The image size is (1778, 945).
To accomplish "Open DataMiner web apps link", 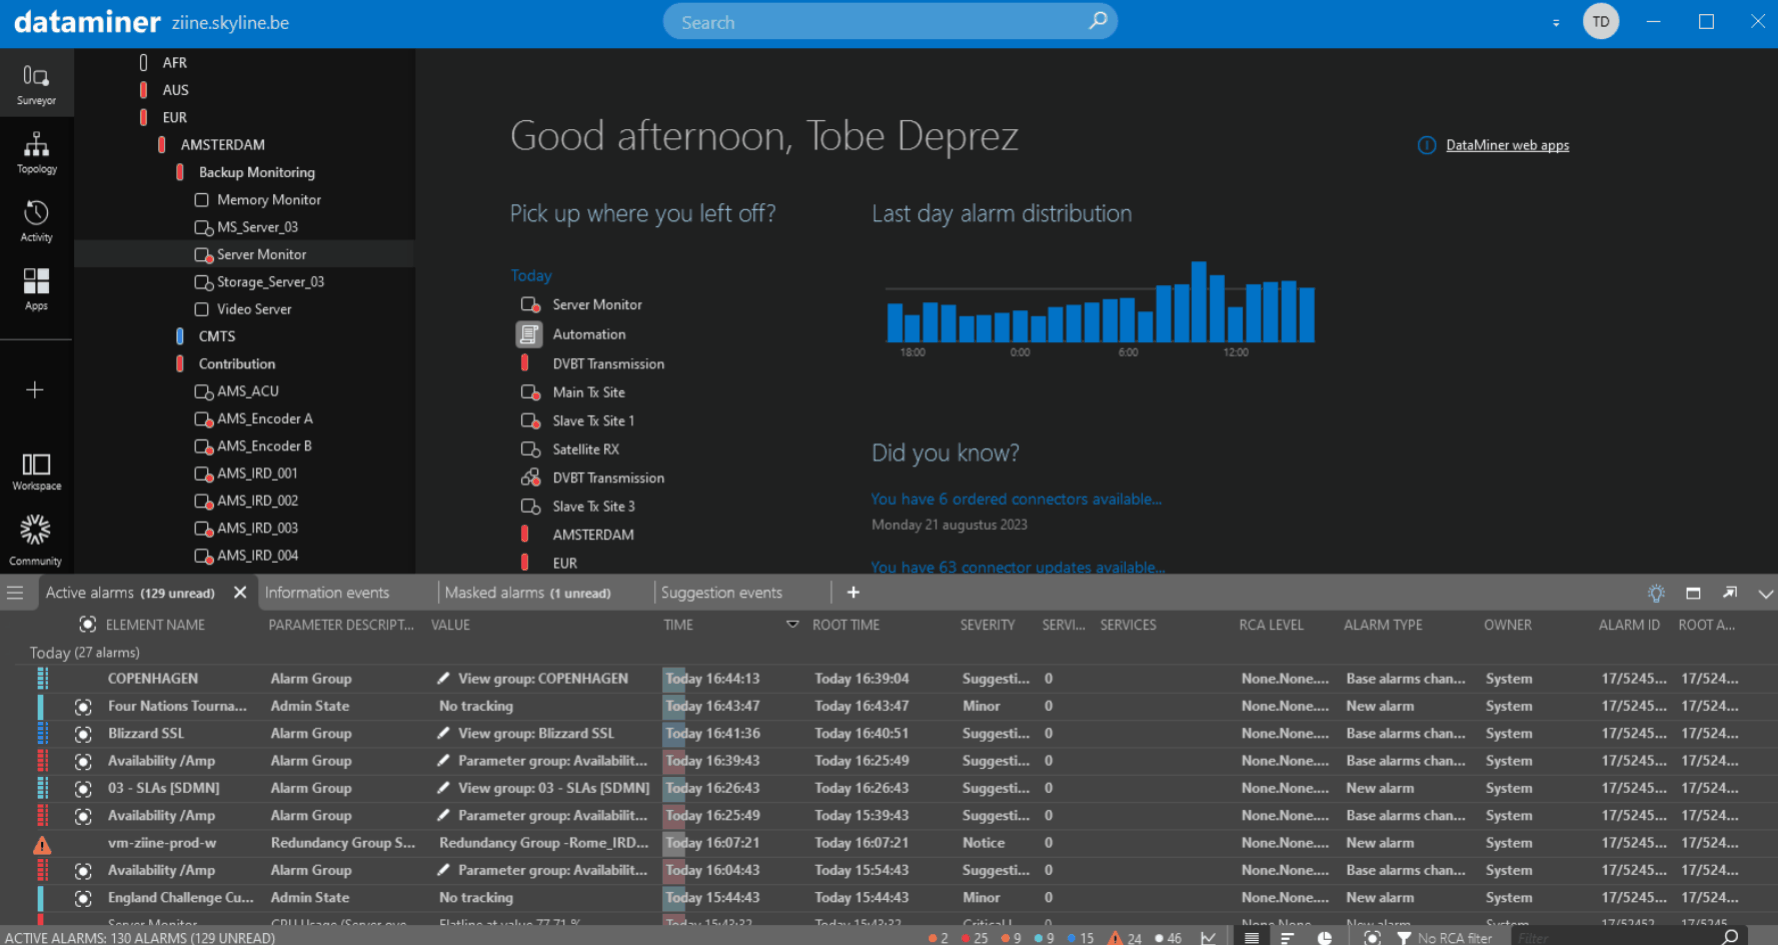I will [1507, 145].
